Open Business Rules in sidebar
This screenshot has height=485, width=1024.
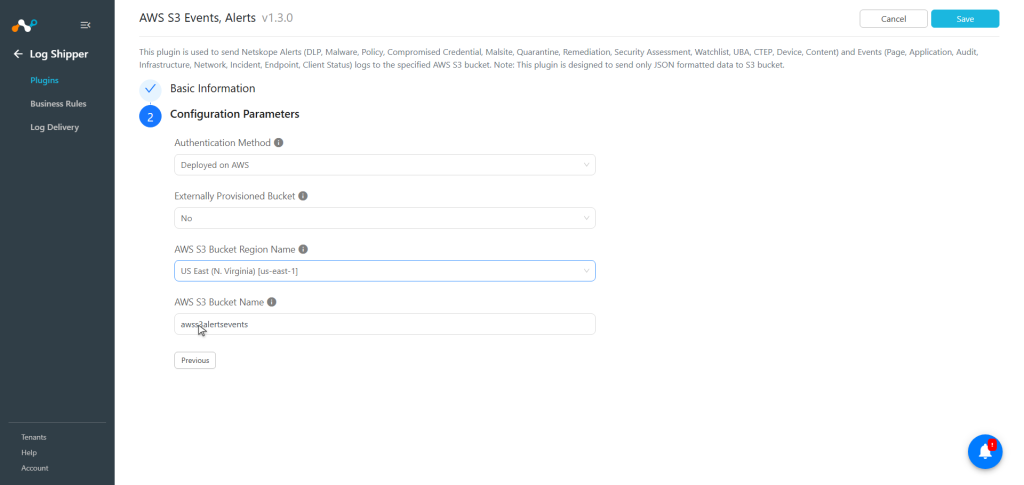tap(58, 104)
